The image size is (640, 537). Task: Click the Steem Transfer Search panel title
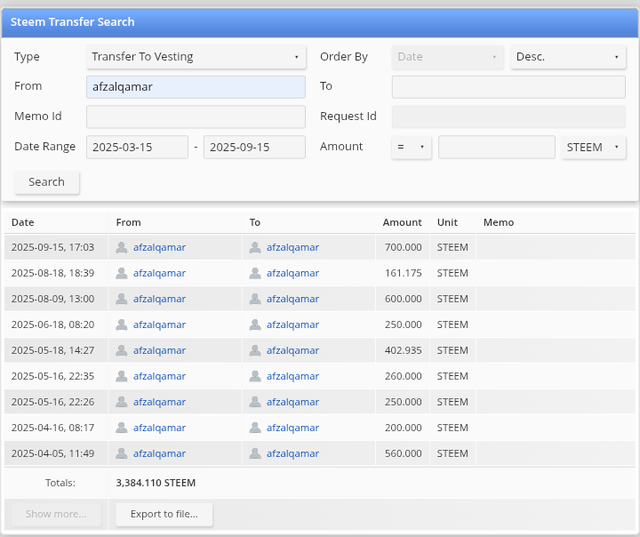tap(72, 22)
